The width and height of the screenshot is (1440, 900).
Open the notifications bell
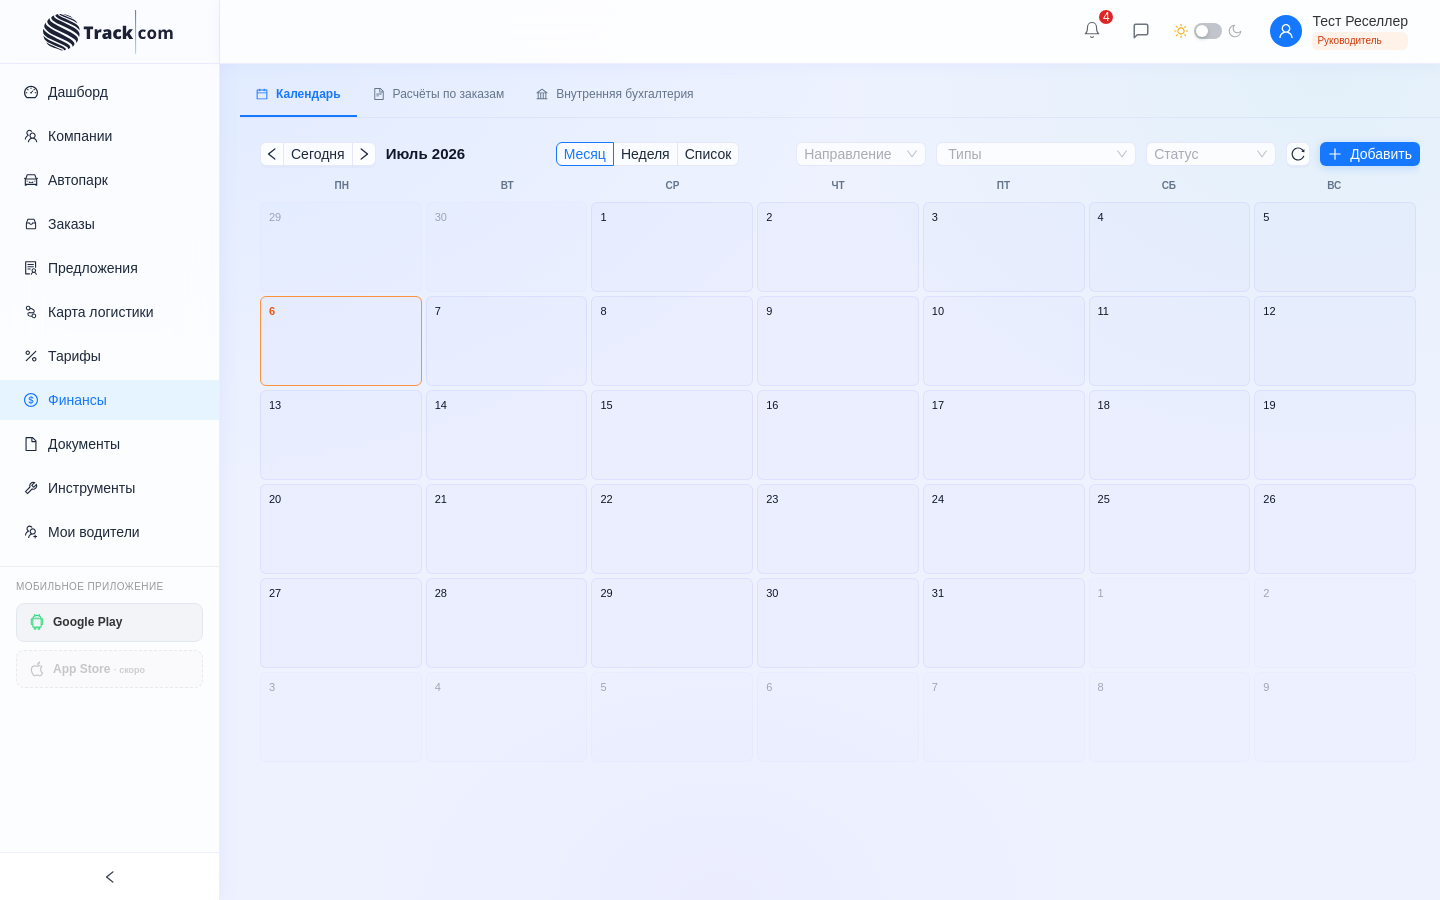pos(1092,30)
